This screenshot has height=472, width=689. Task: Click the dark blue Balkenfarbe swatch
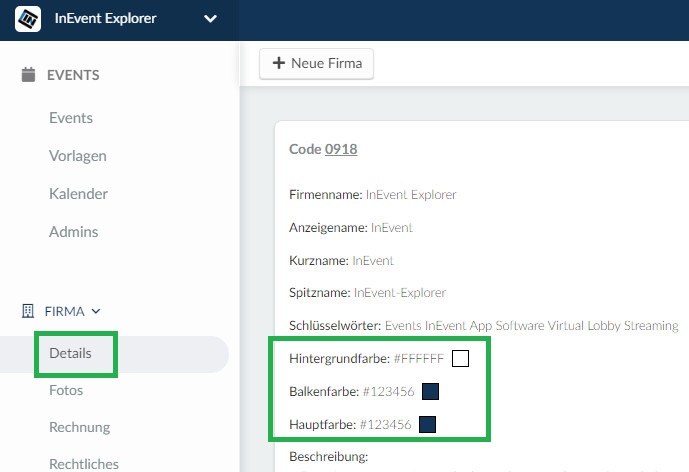click(x=430, y=392)
